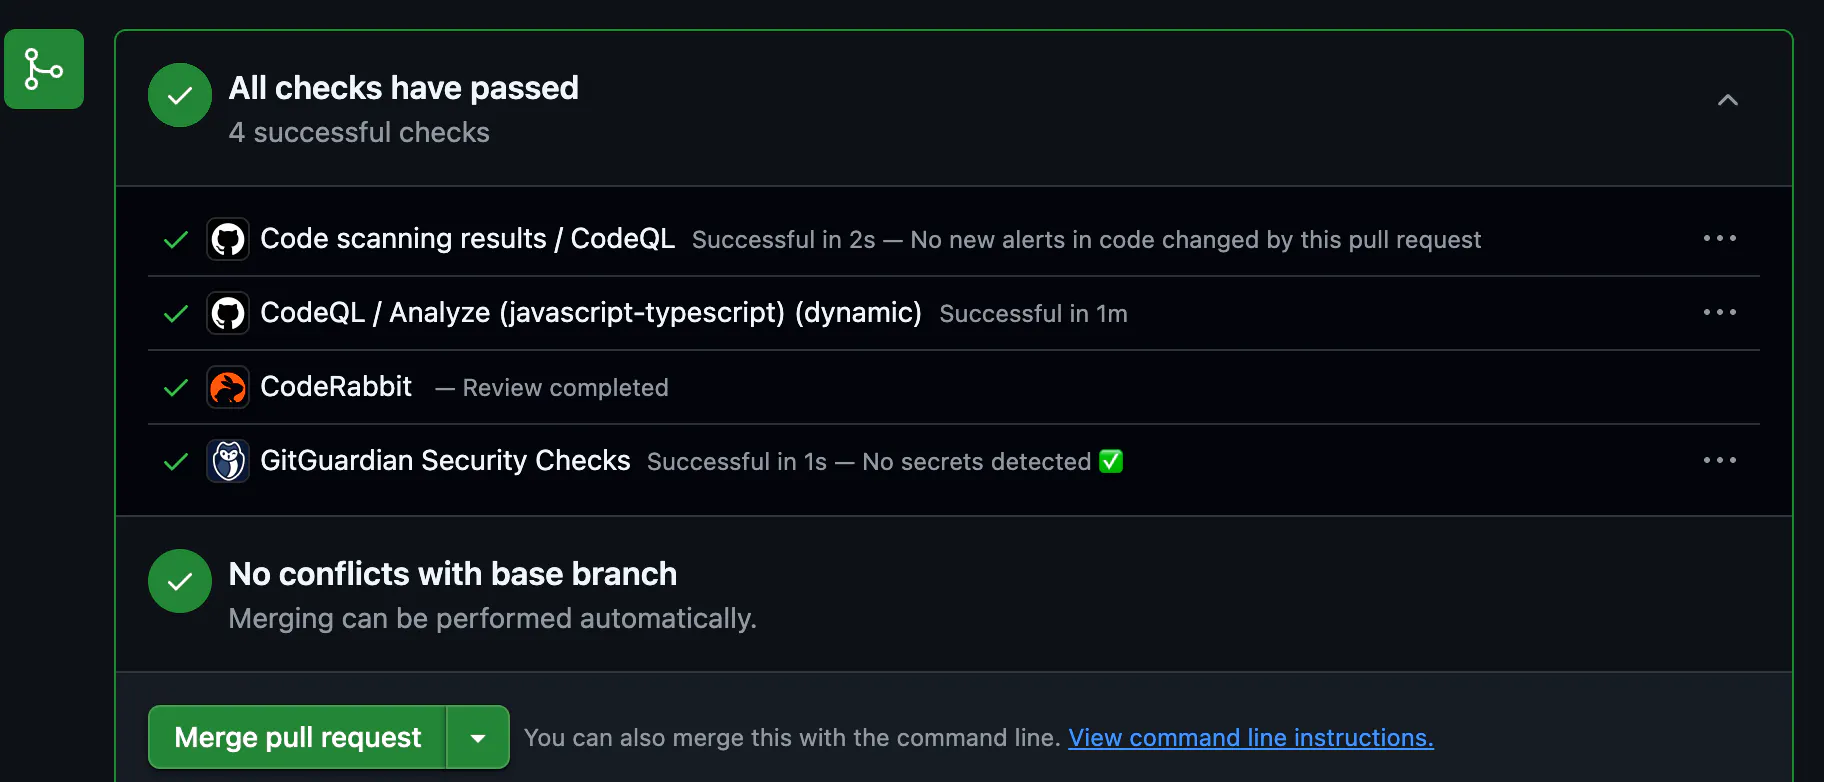Open options menu for Code scanning results check
Screen dimensions: 1824x782
[1719, 238]
